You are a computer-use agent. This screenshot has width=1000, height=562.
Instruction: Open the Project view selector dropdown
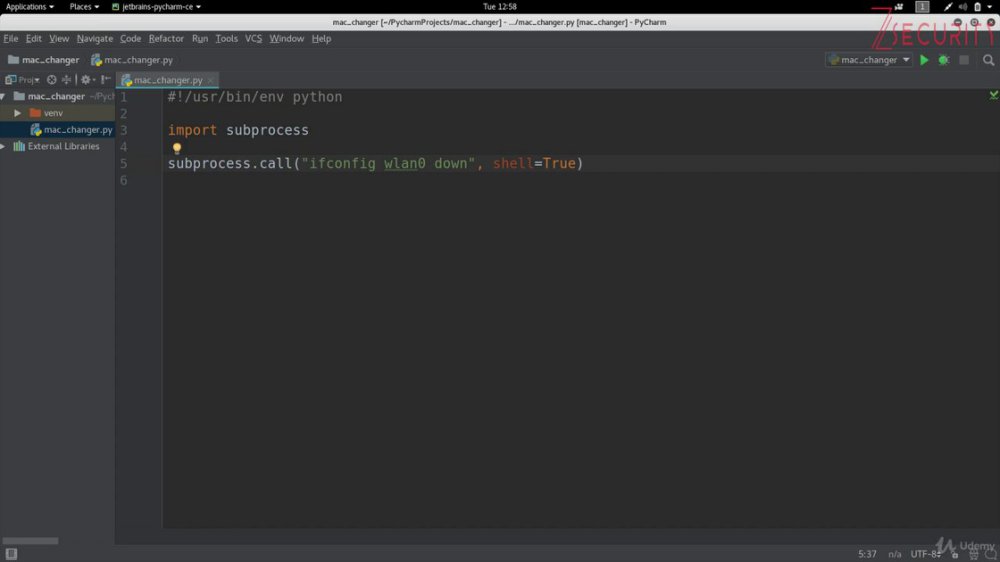(23, 80)
